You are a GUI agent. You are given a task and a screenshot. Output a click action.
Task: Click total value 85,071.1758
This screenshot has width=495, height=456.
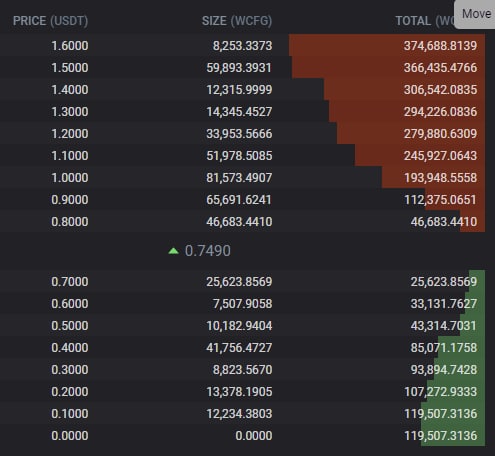[x=444, y=348]
